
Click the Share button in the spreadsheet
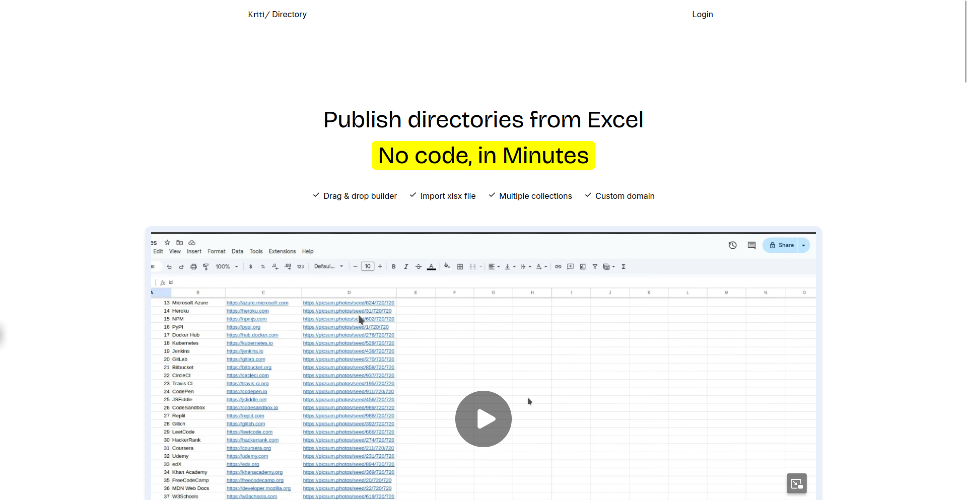(781, 245)
